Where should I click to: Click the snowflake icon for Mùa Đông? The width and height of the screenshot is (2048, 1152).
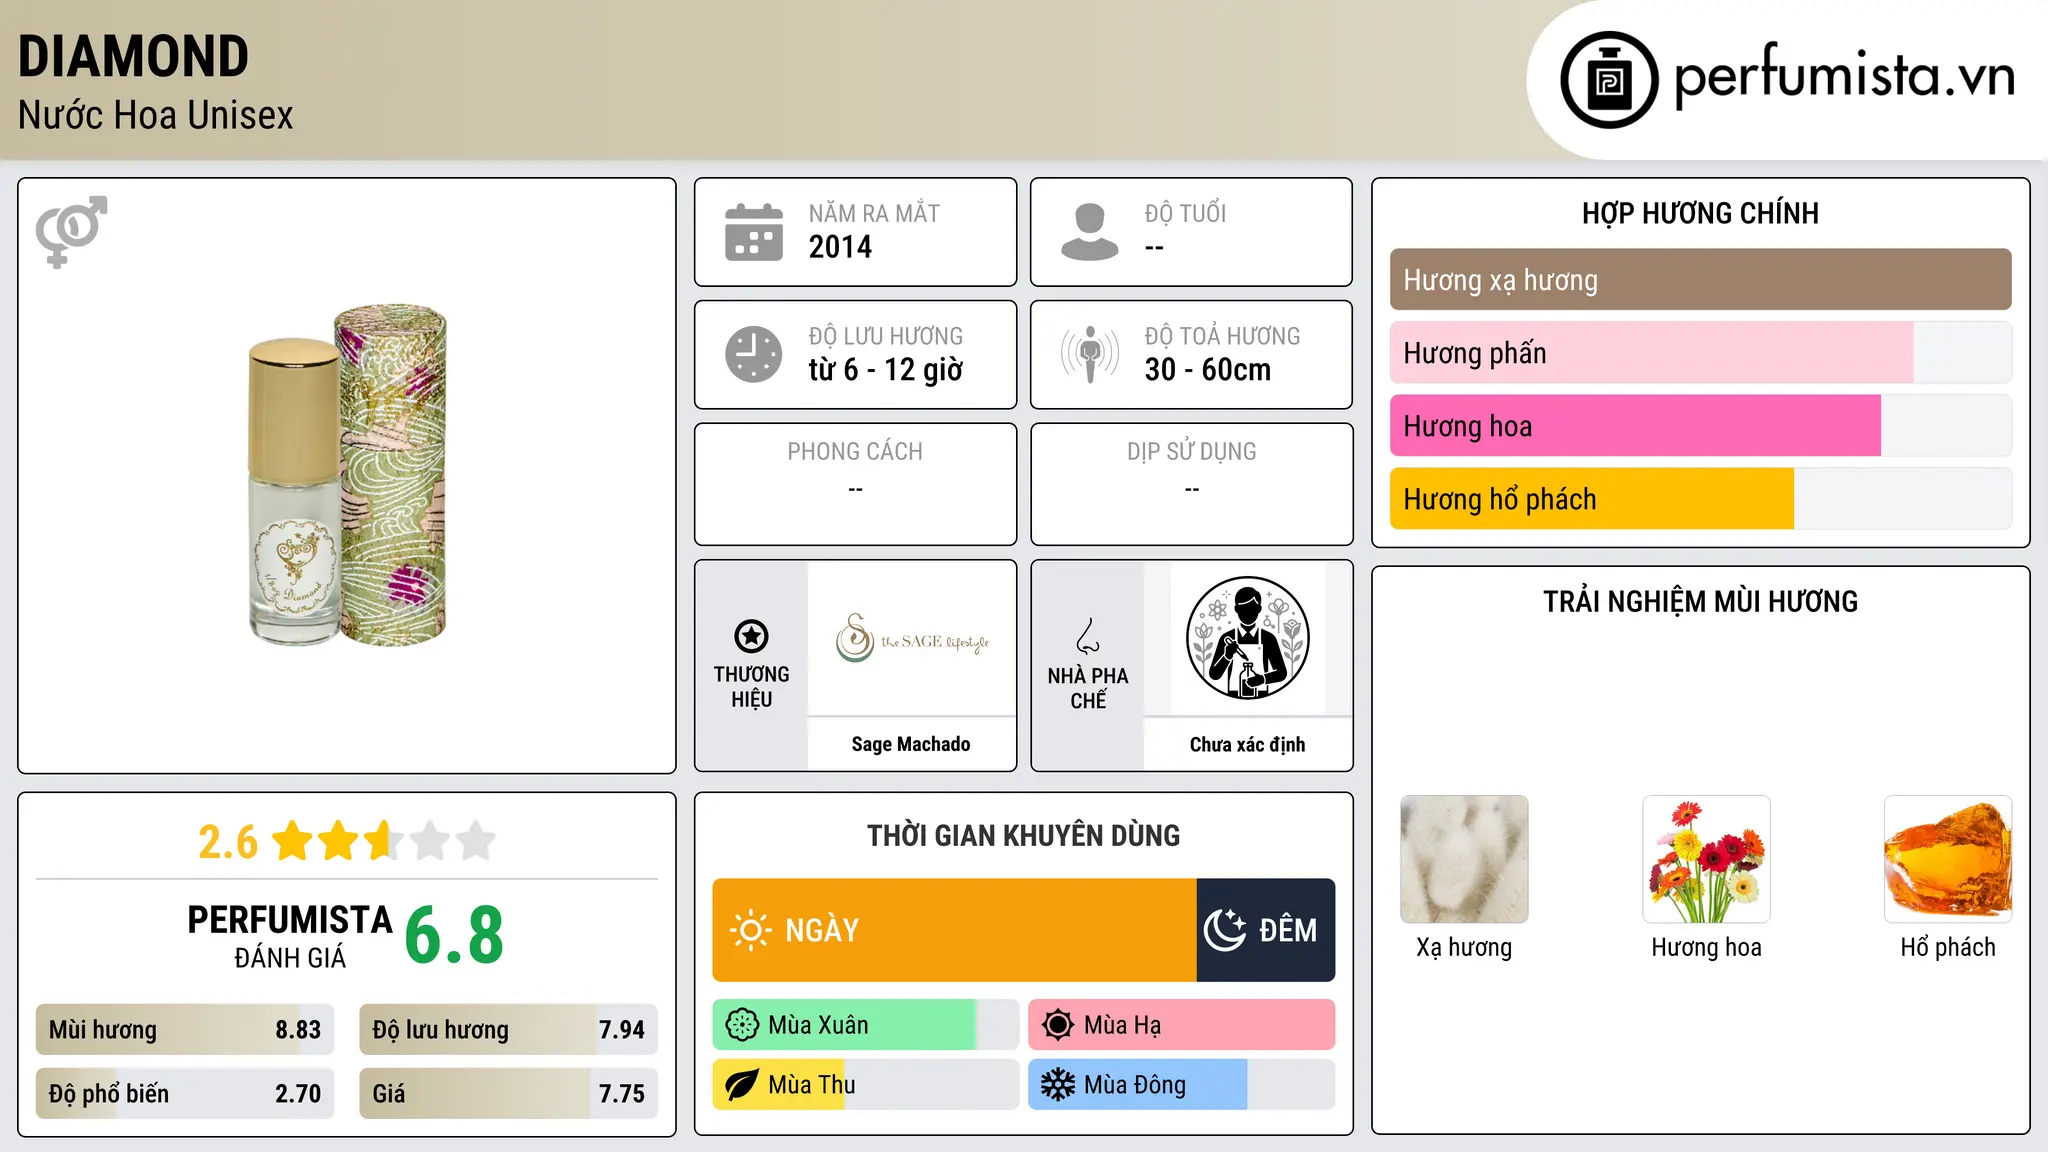1058,1085
